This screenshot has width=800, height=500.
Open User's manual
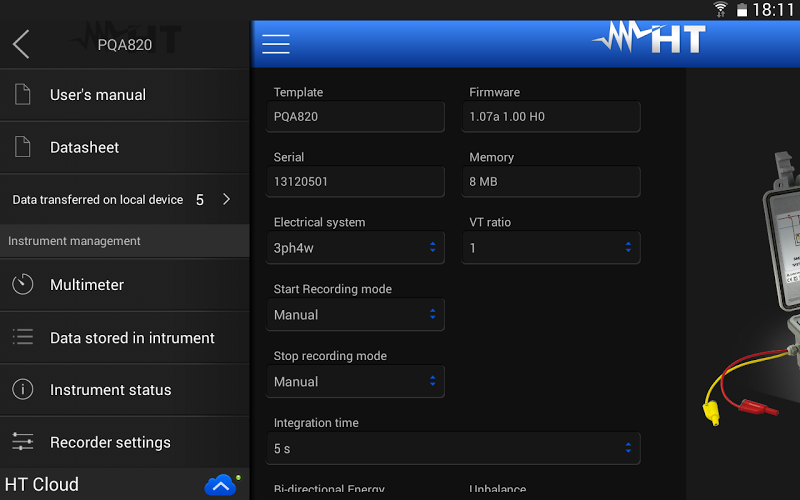pos(124,95)
